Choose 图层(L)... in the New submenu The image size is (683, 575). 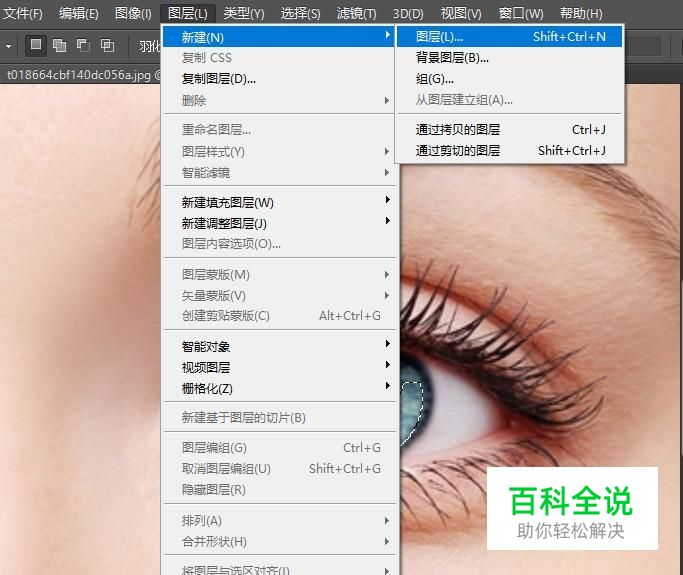tap(509, 37)
